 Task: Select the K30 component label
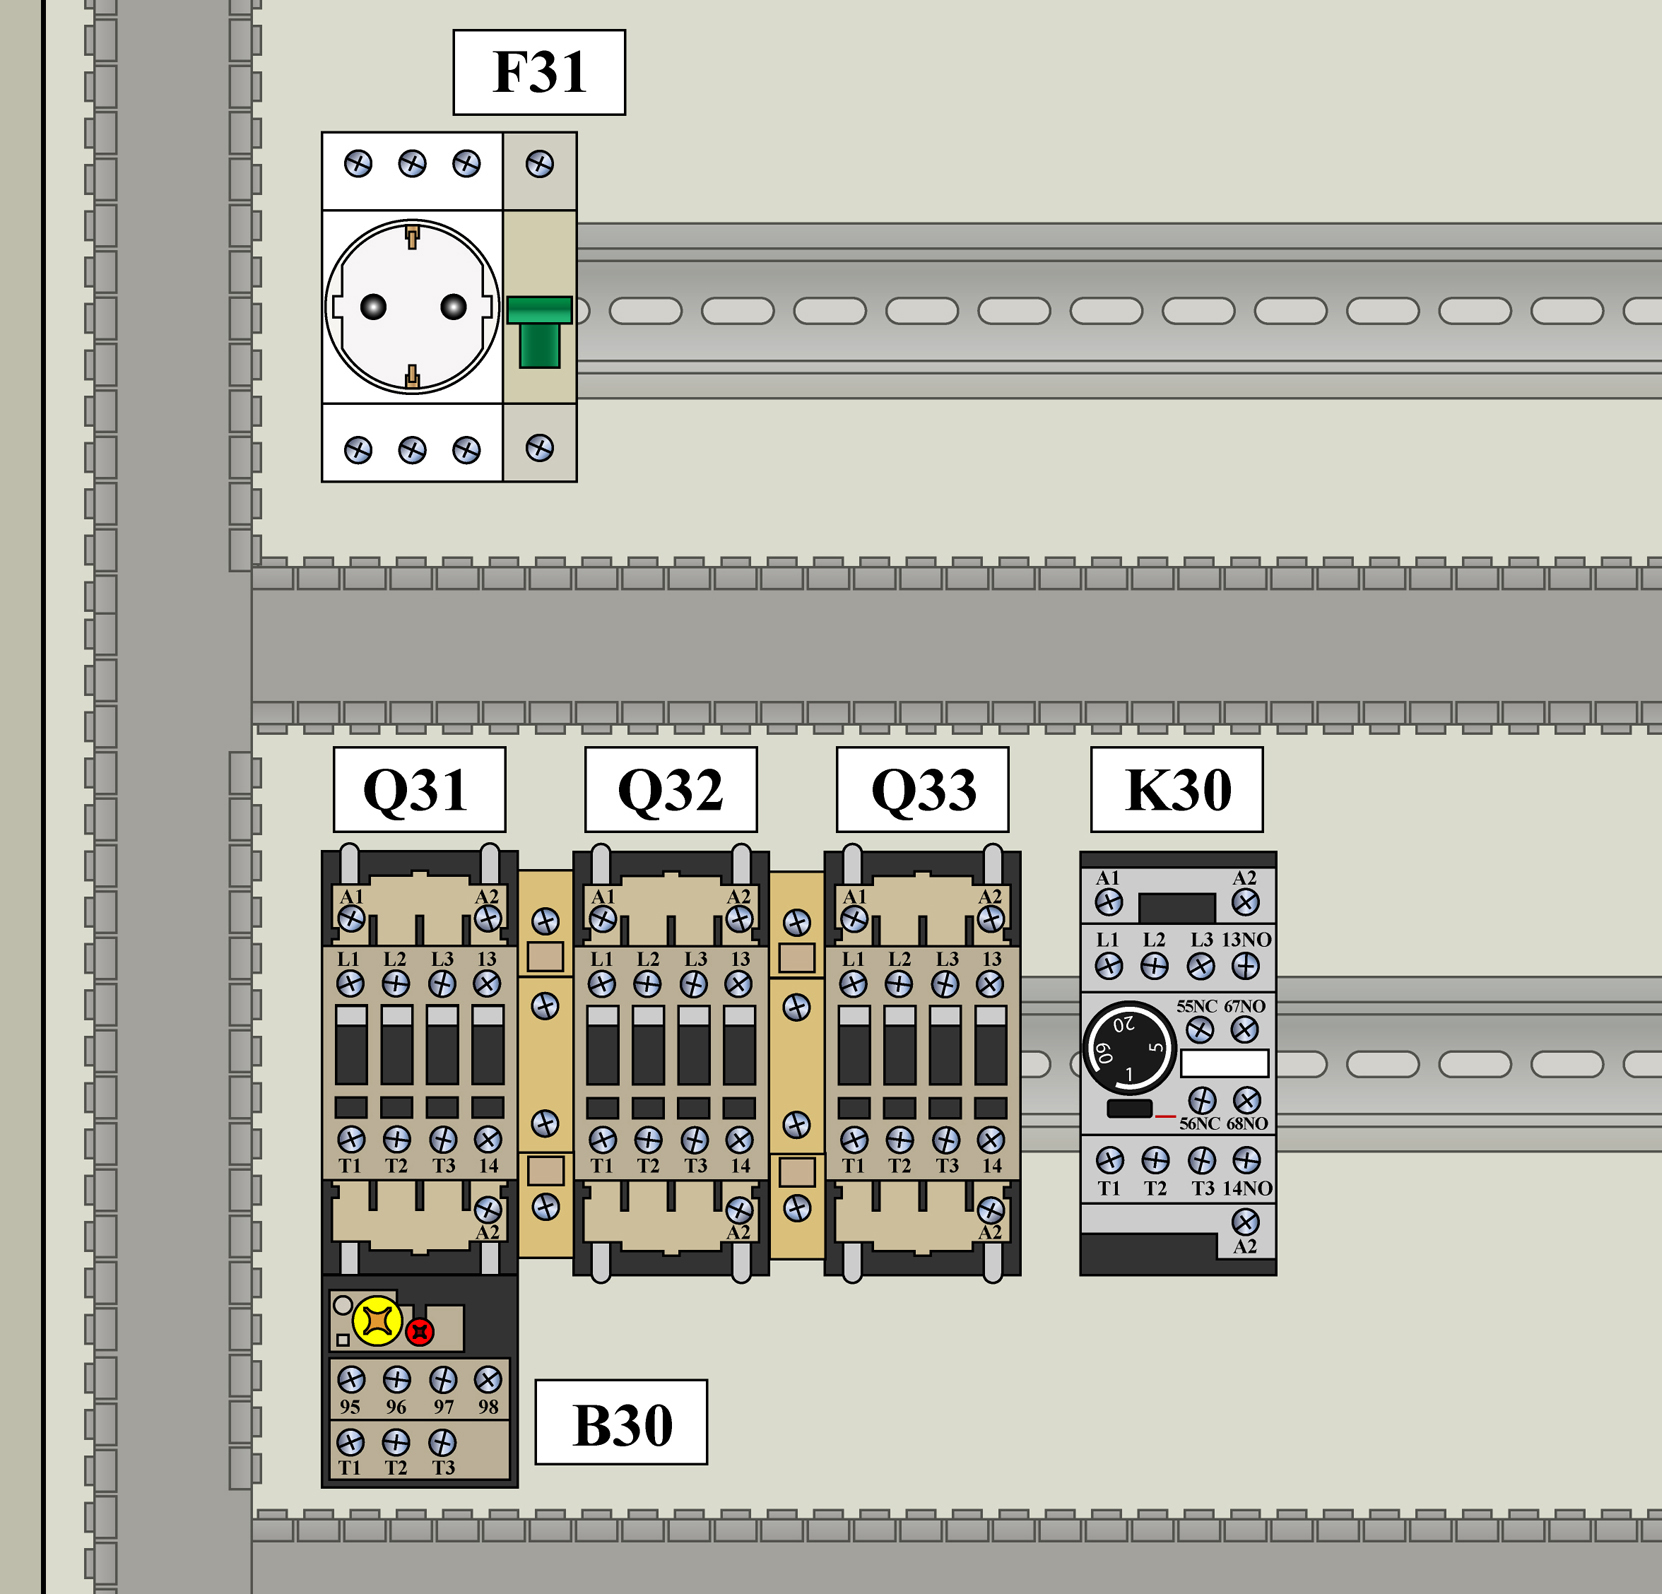pyautogui.click(x=1177, y=790)
